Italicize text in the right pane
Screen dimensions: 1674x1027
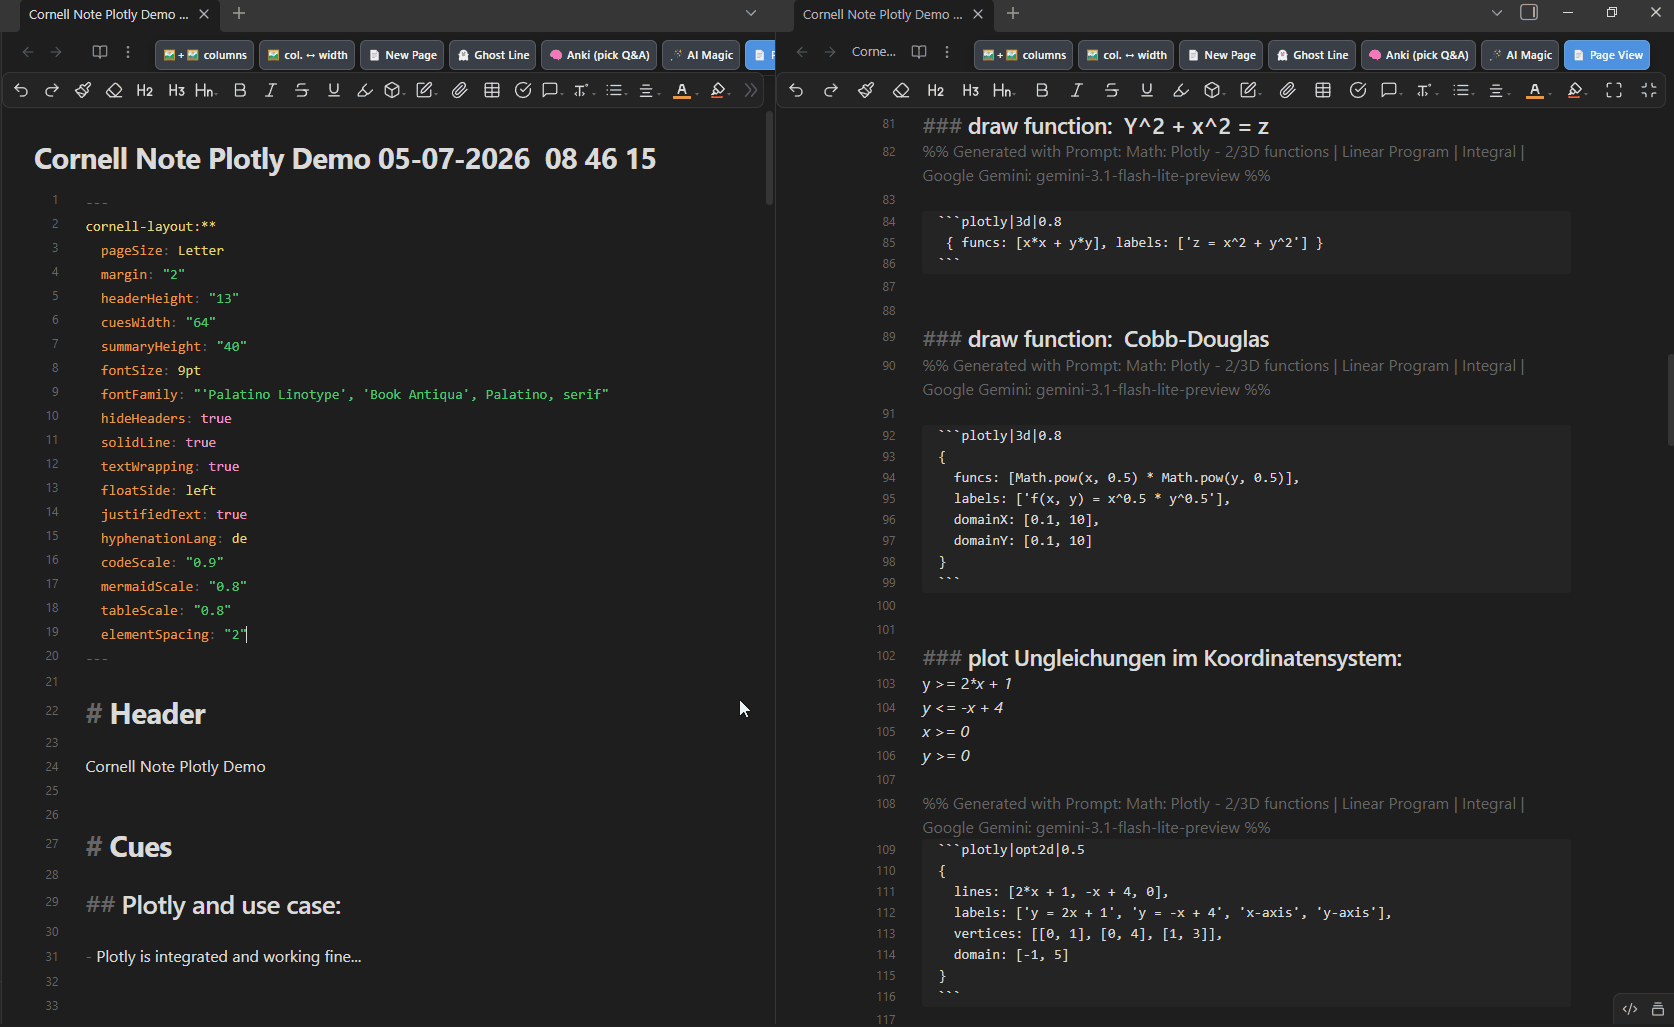click(x=1077, y=91)
